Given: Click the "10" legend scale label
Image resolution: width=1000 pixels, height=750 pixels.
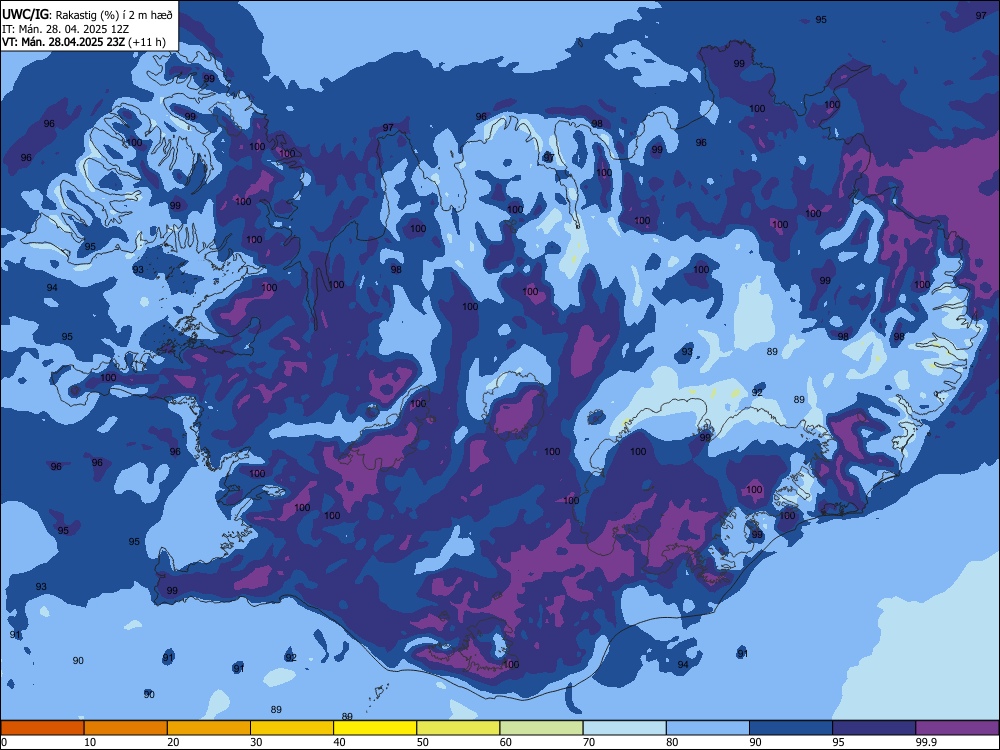Looking at the screenshot, I should click(x=90, y=742).
